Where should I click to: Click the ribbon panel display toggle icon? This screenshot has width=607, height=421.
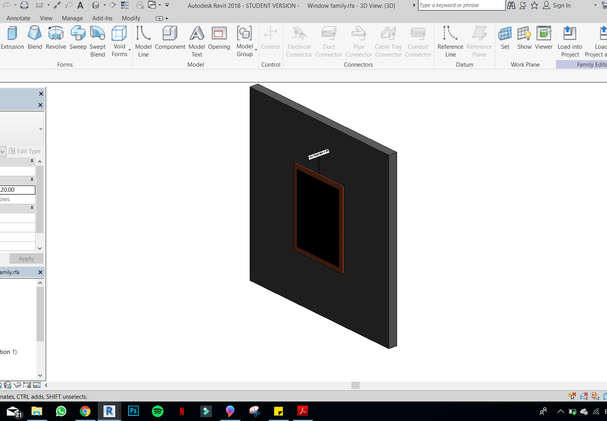159,18
